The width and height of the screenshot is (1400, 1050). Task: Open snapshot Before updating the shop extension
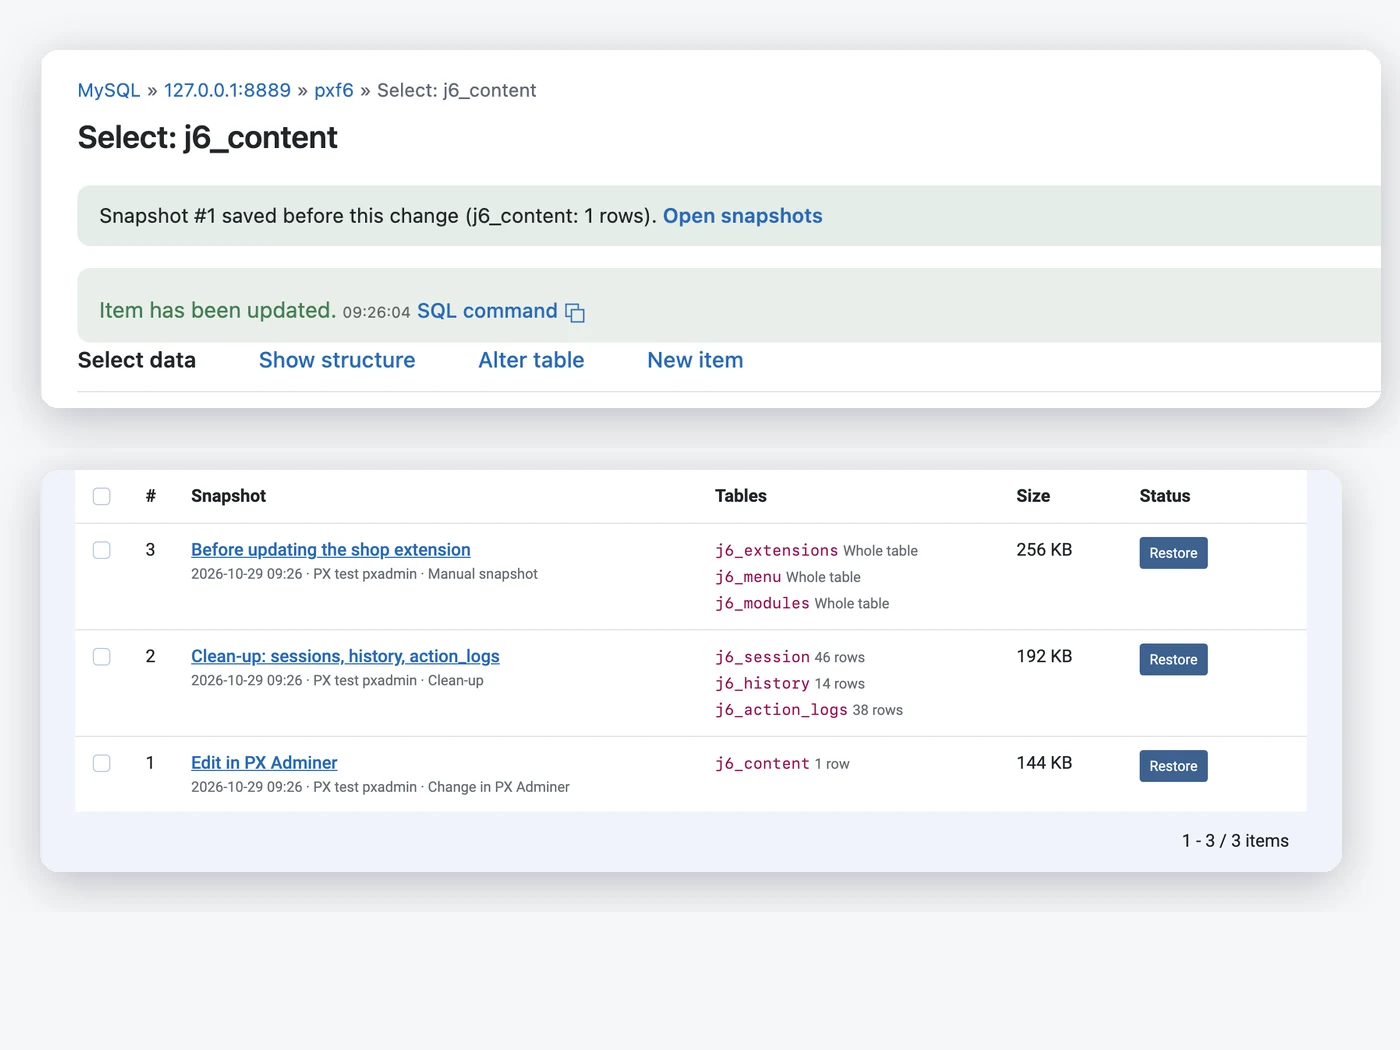click(331, 550)
